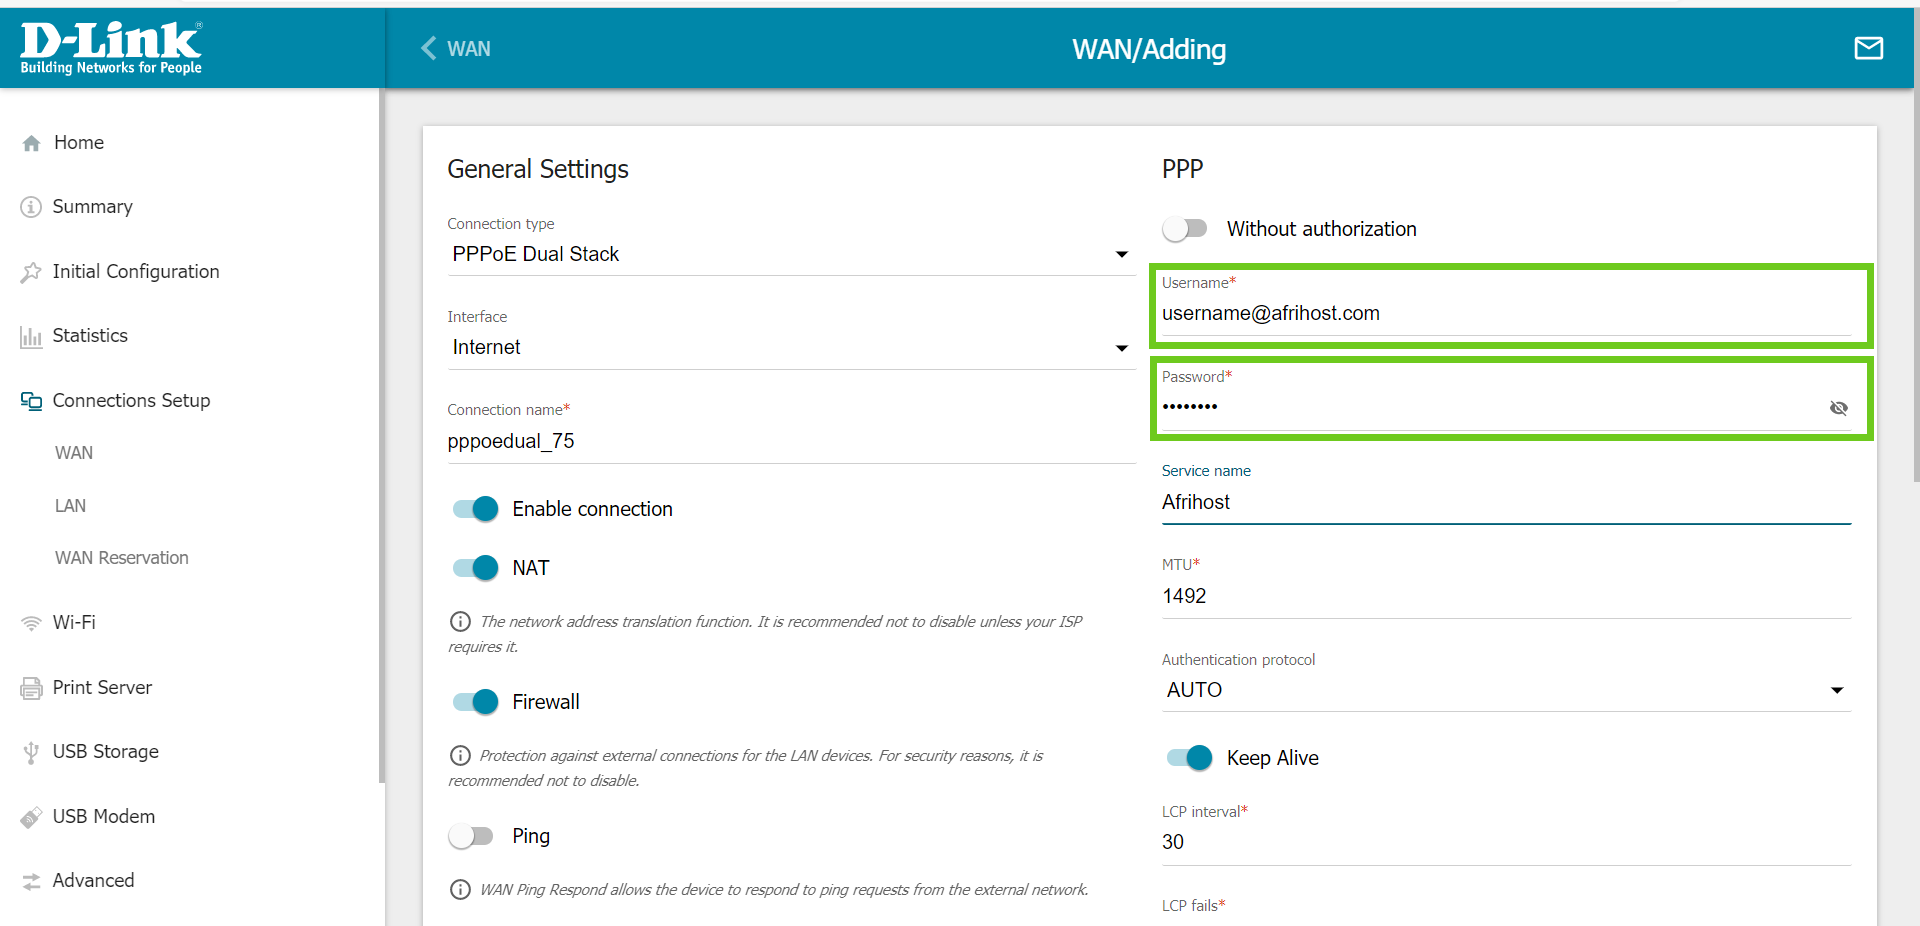
Task: Click the Username input field
Action: 1505,314
